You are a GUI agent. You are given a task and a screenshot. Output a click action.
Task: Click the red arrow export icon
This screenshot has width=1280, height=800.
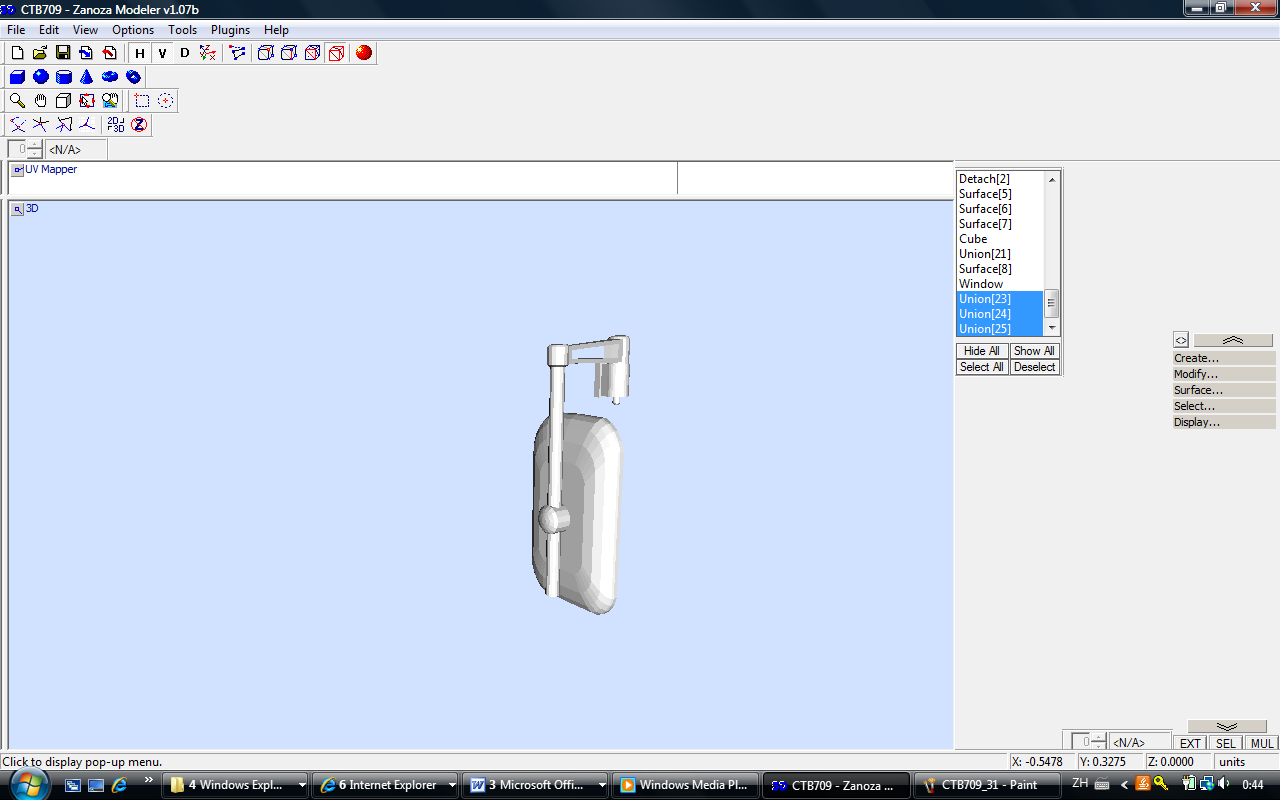tap(109, 53)
